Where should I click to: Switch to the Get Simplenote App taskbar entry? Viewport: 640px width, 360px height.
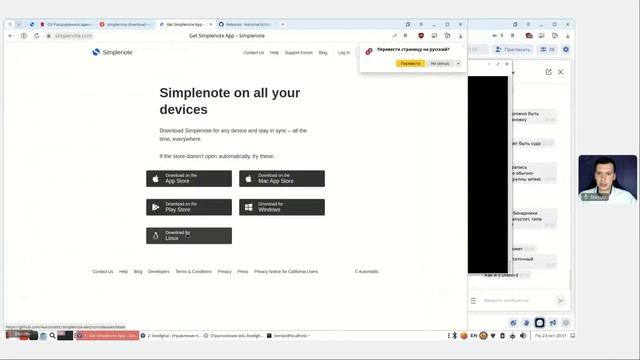coord(108,336)
